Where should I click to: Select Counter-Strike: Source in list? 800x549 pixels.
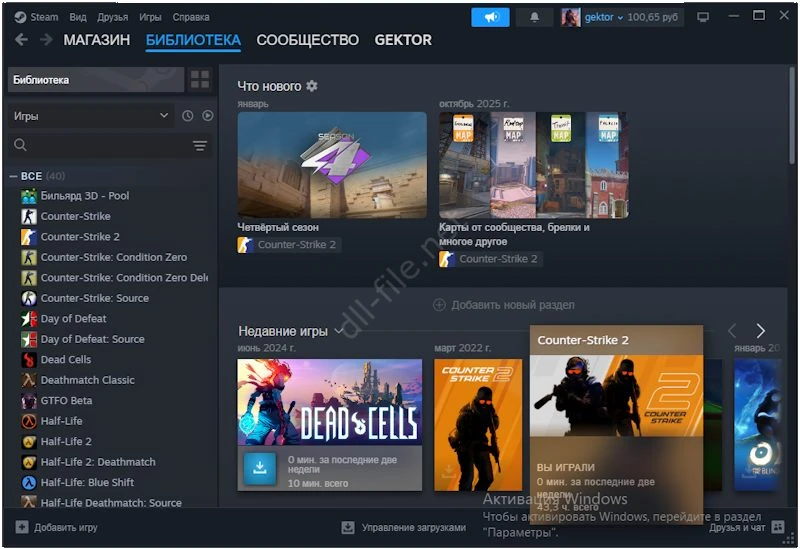[95, 298]
